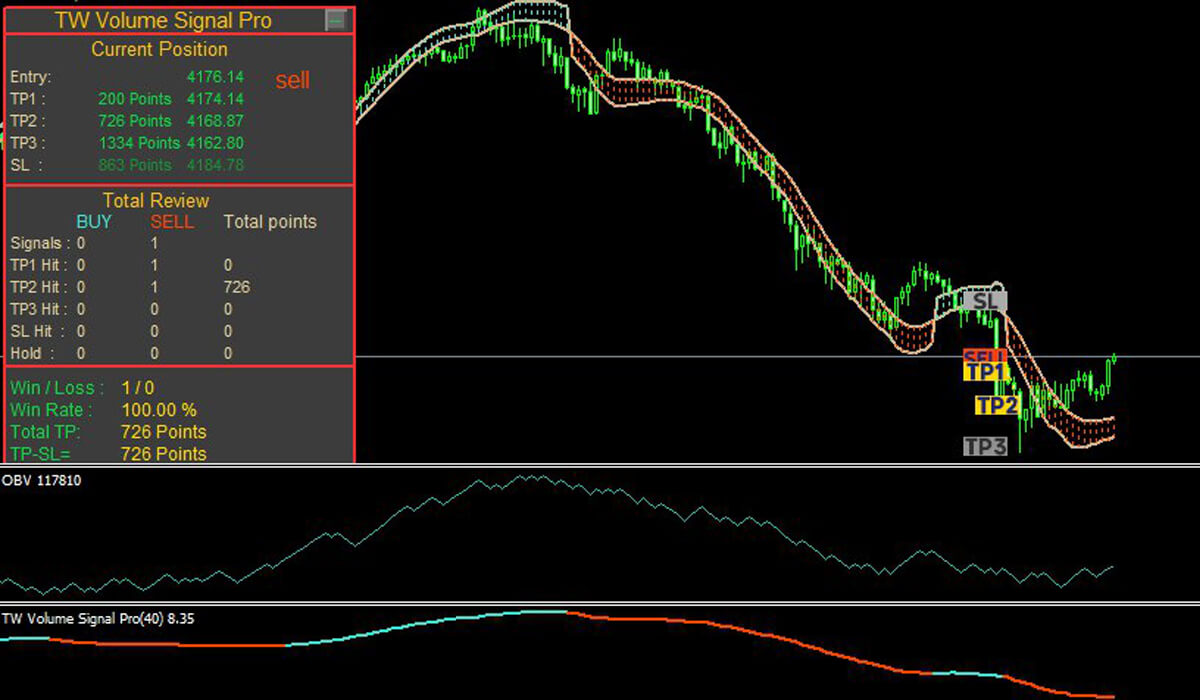Select the yellow TP1 marker on the chart
The width and height of the screenshot is (1200, 700).
(x=986, y=372)
